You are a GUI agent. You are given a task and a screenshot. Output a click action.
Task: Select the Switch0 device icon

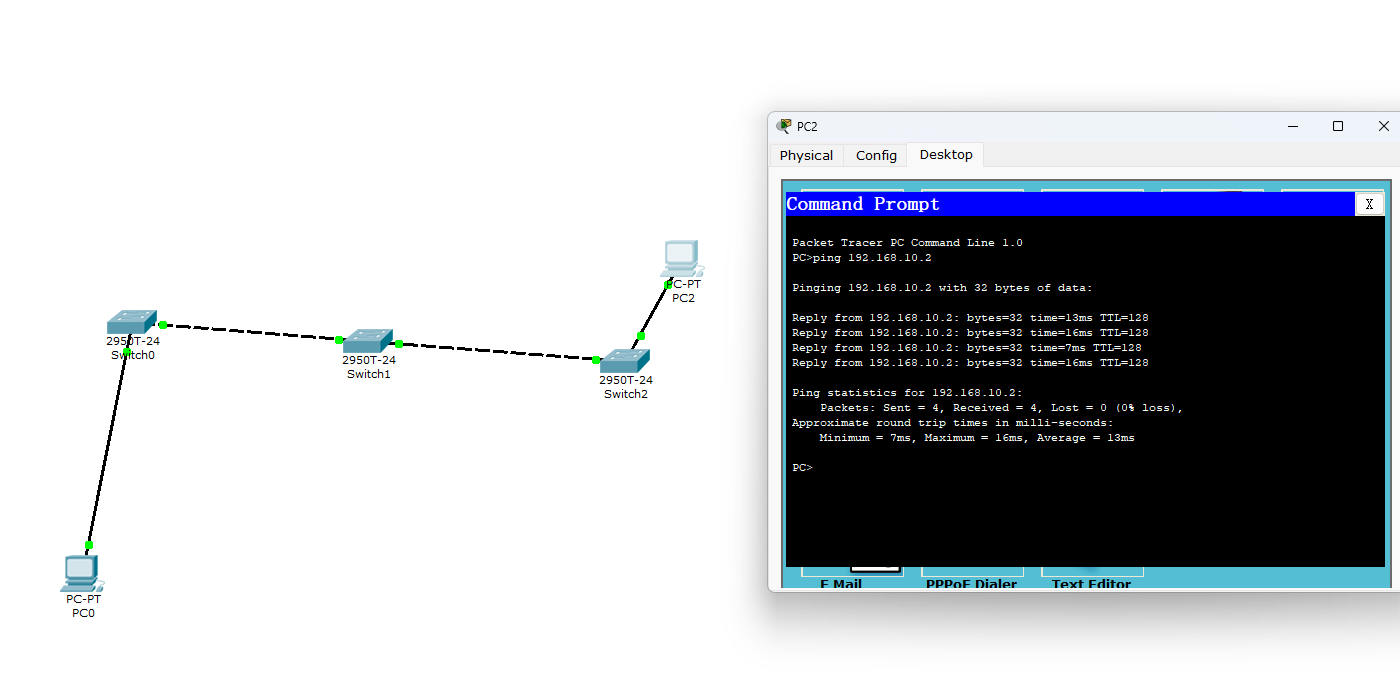click(132, 322)
